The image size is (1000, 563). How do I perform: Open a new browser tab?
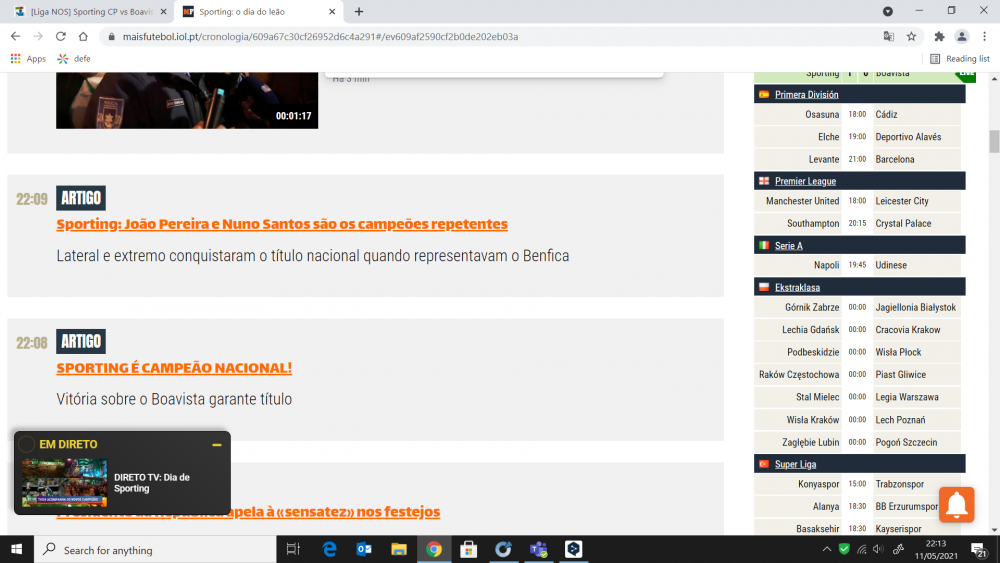[358, 11]
